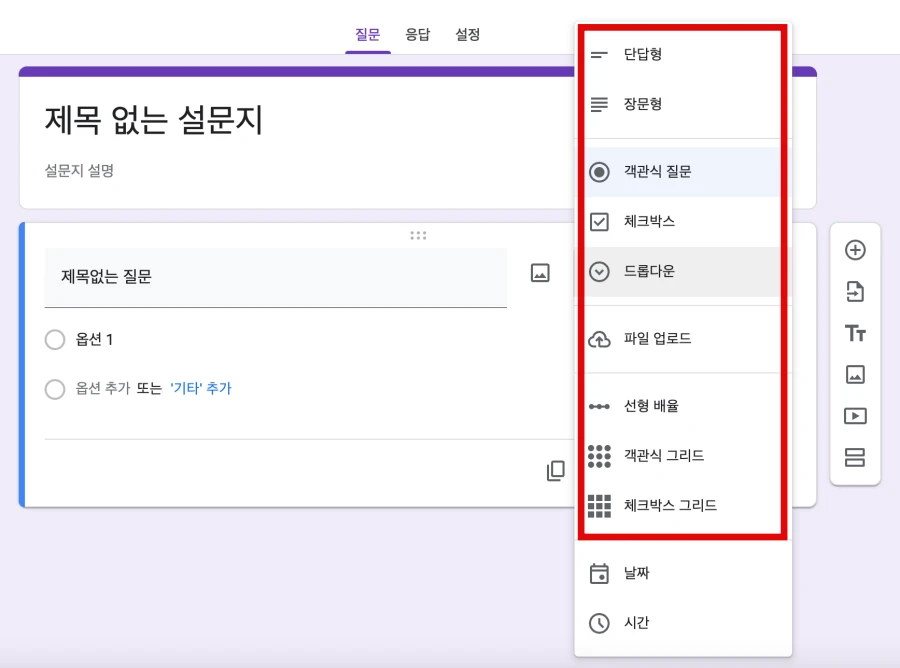This screenshot has width=900, height=668.
Task: Click the 옵션 추가 radio circle
Action: tap(55, 389)
